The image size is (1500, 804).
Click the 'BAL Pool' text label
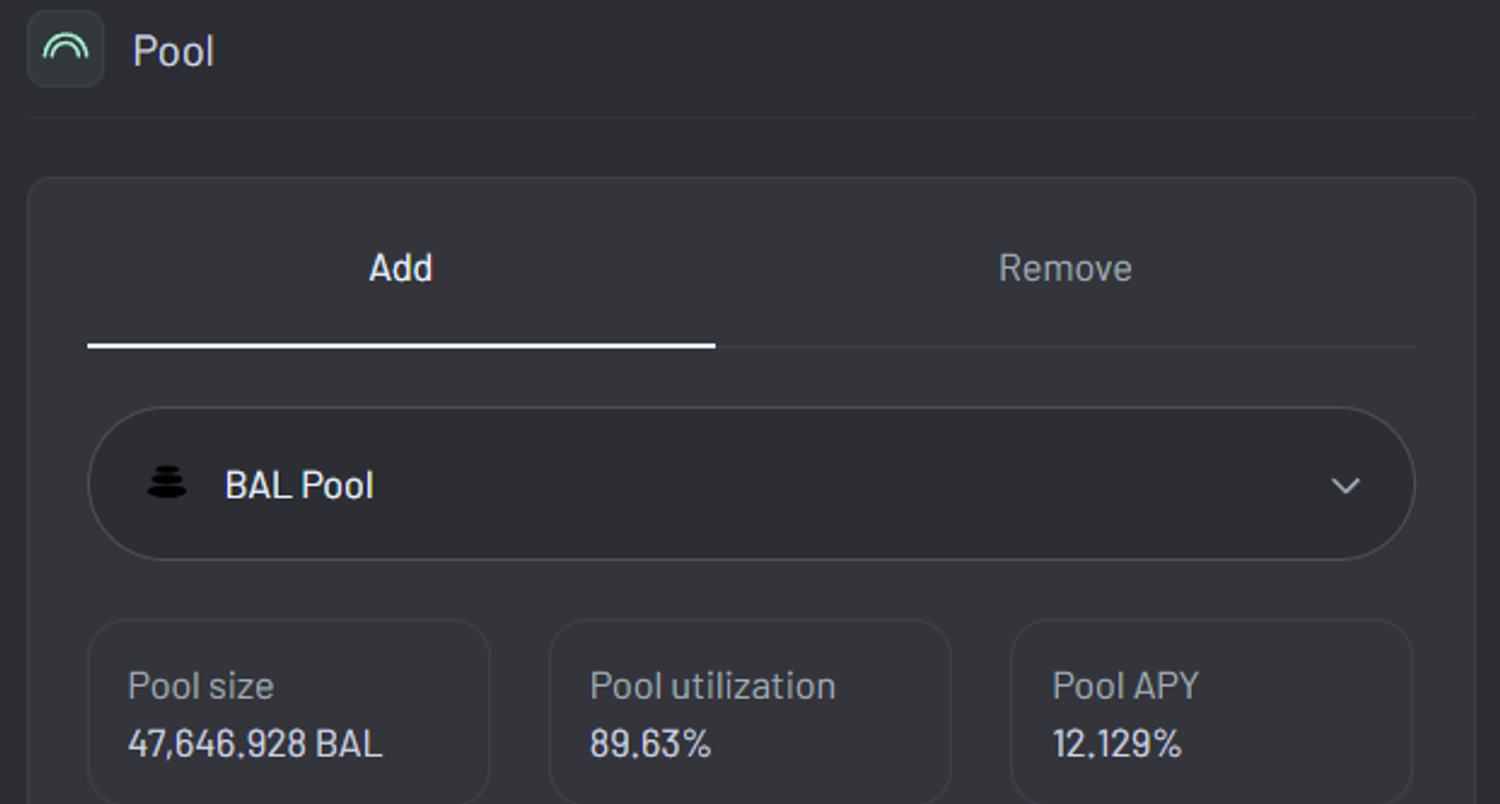[299, 485]
